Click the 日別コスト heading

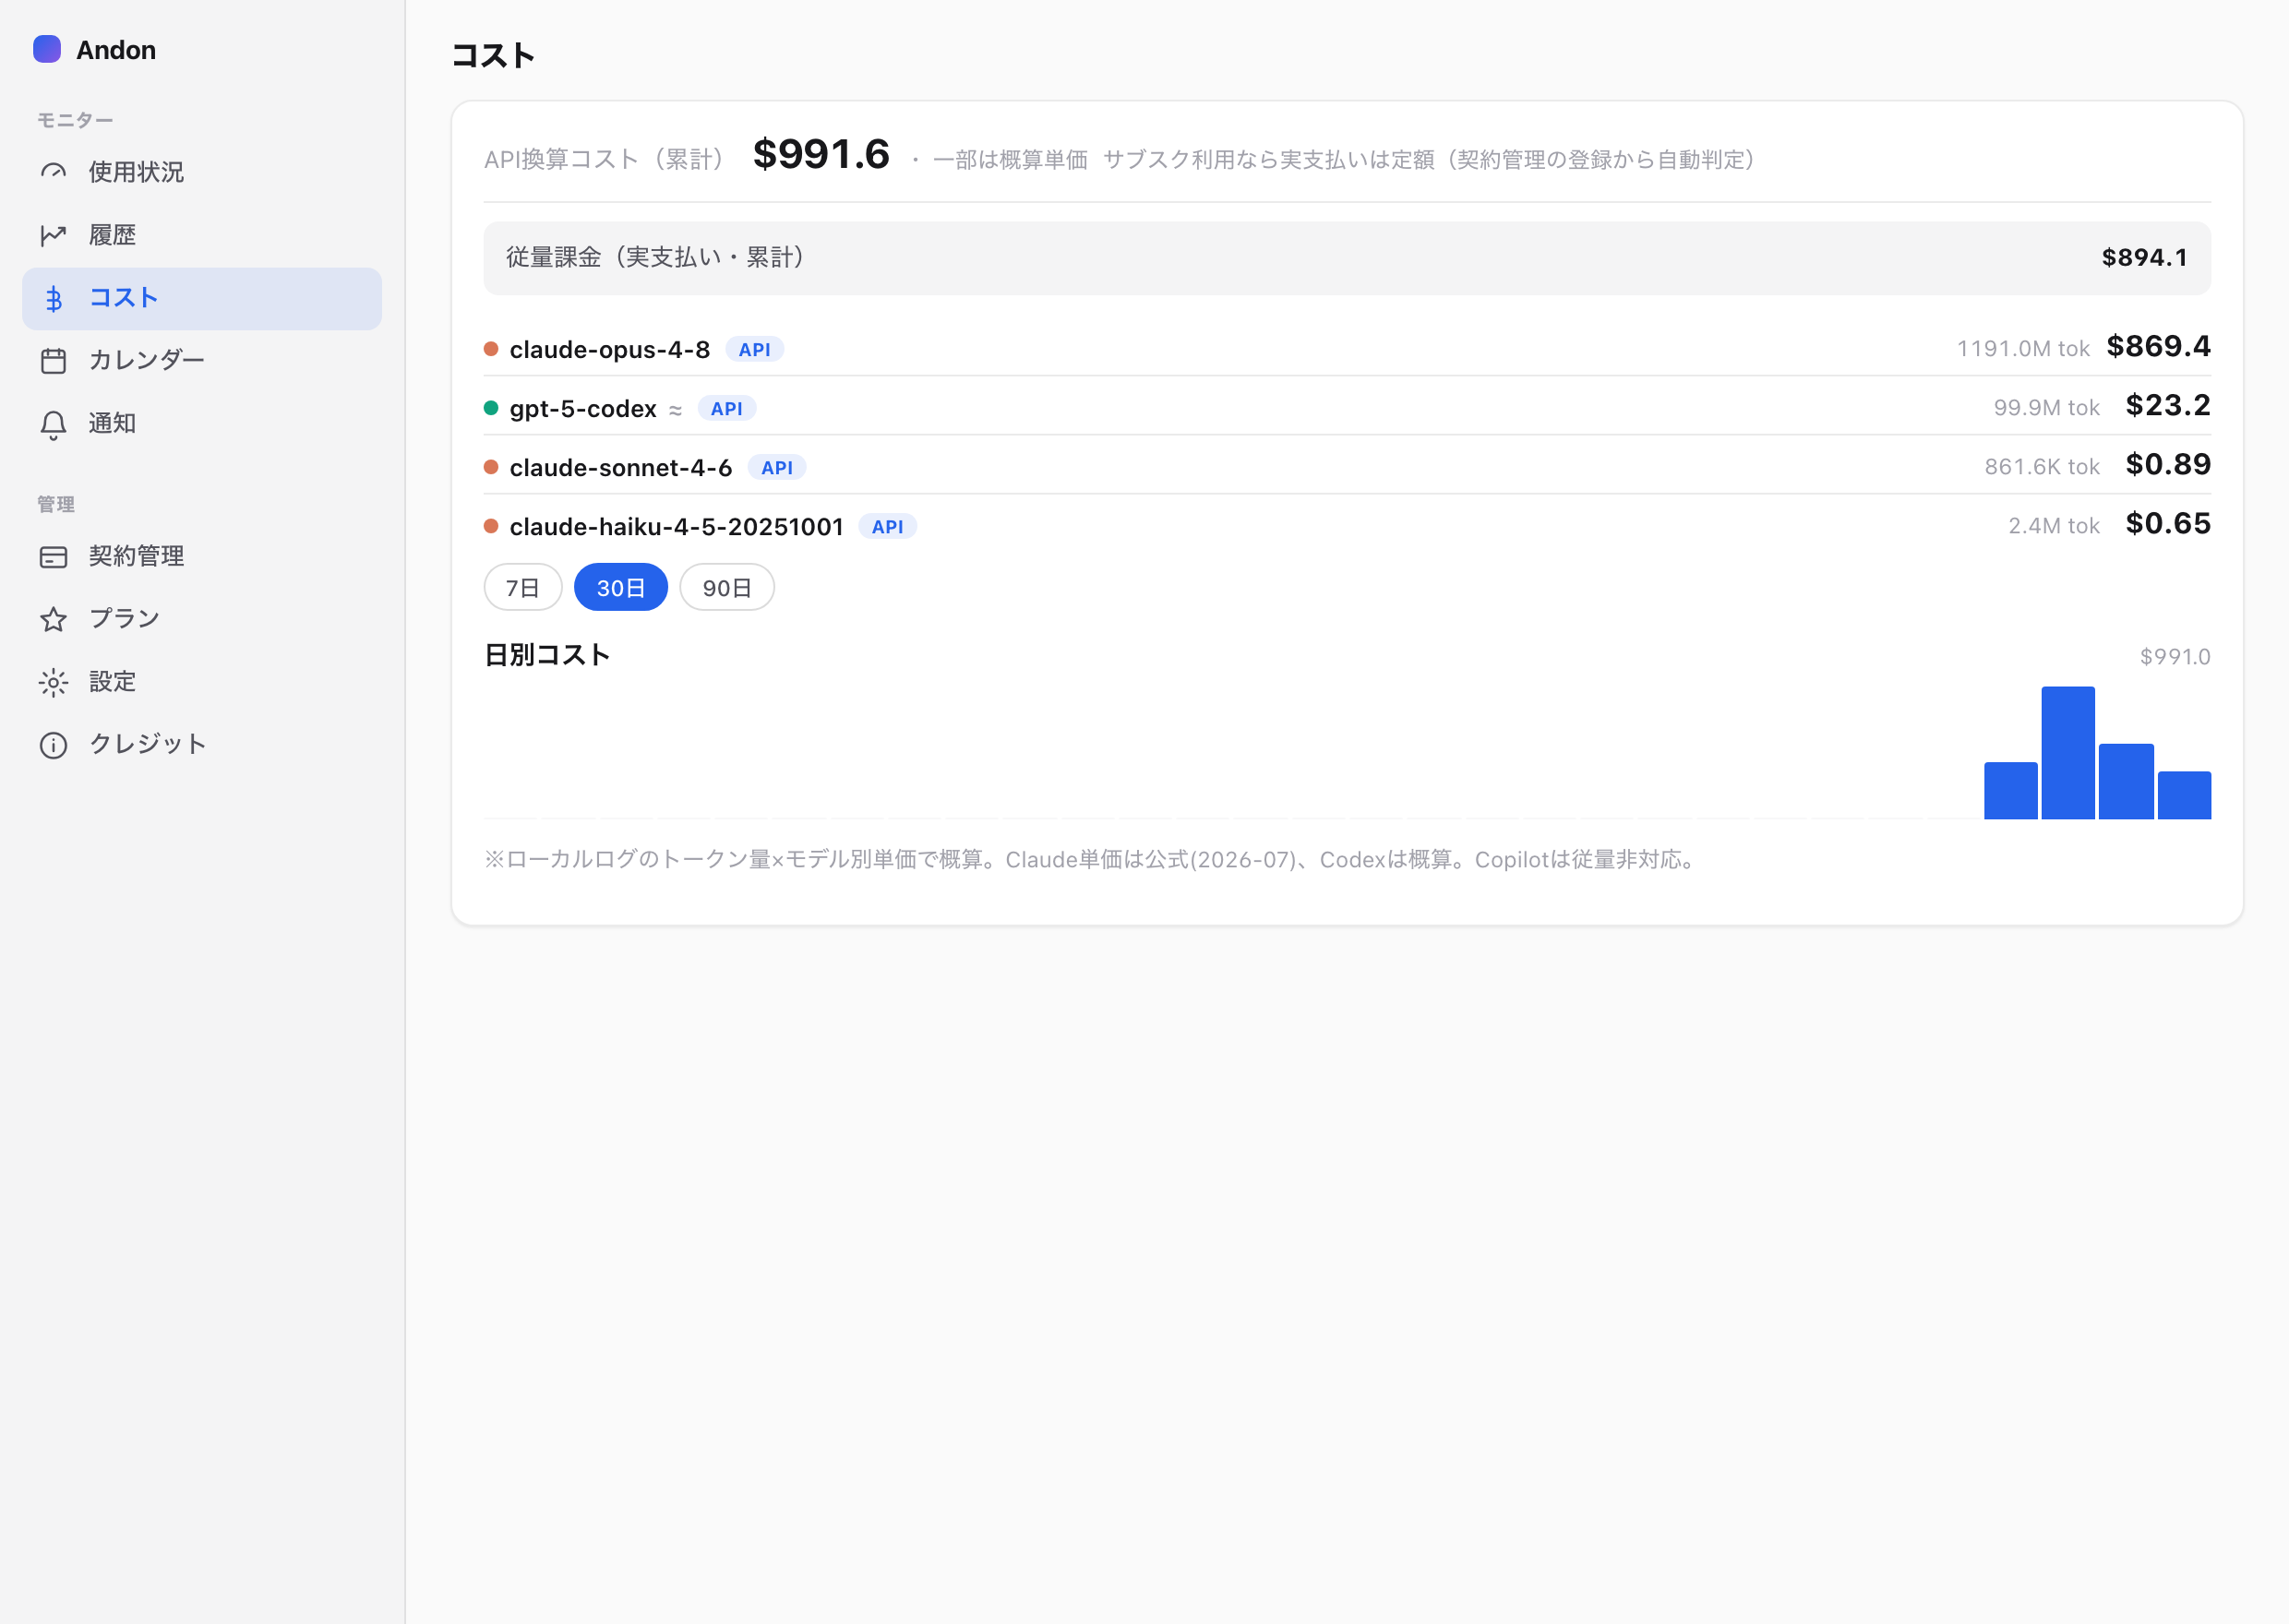tap(547, 655)
